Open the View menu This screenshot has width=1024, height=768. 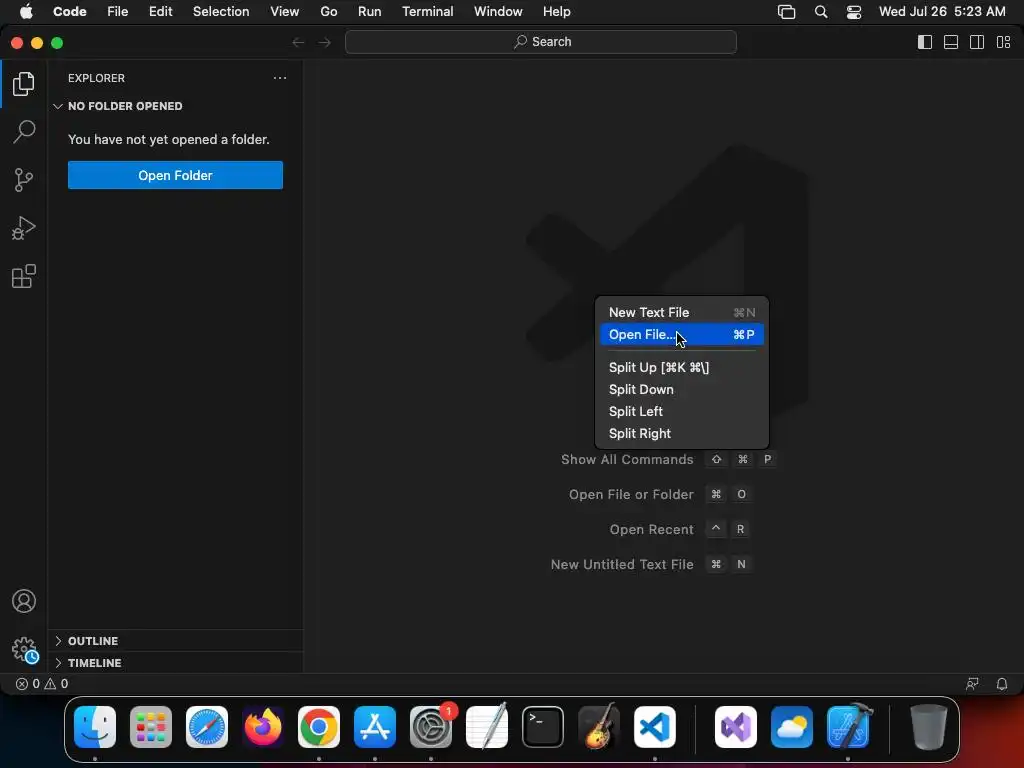tap(285, 12)
